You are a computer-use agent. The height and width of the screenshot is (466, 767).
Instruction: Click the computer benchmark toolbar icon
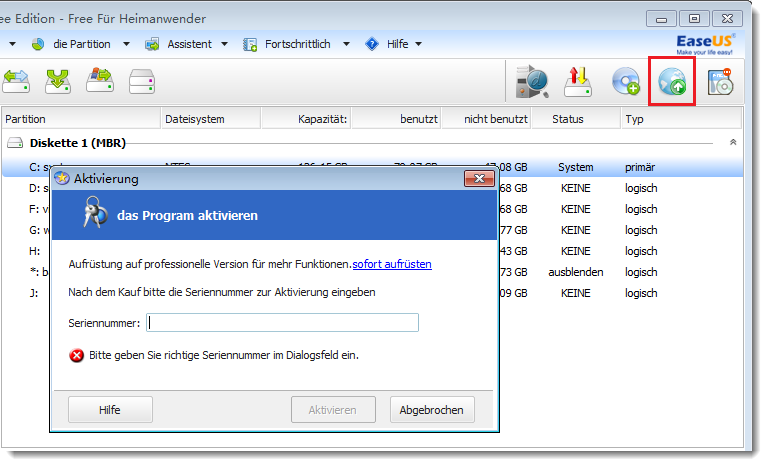pos(533,82)
